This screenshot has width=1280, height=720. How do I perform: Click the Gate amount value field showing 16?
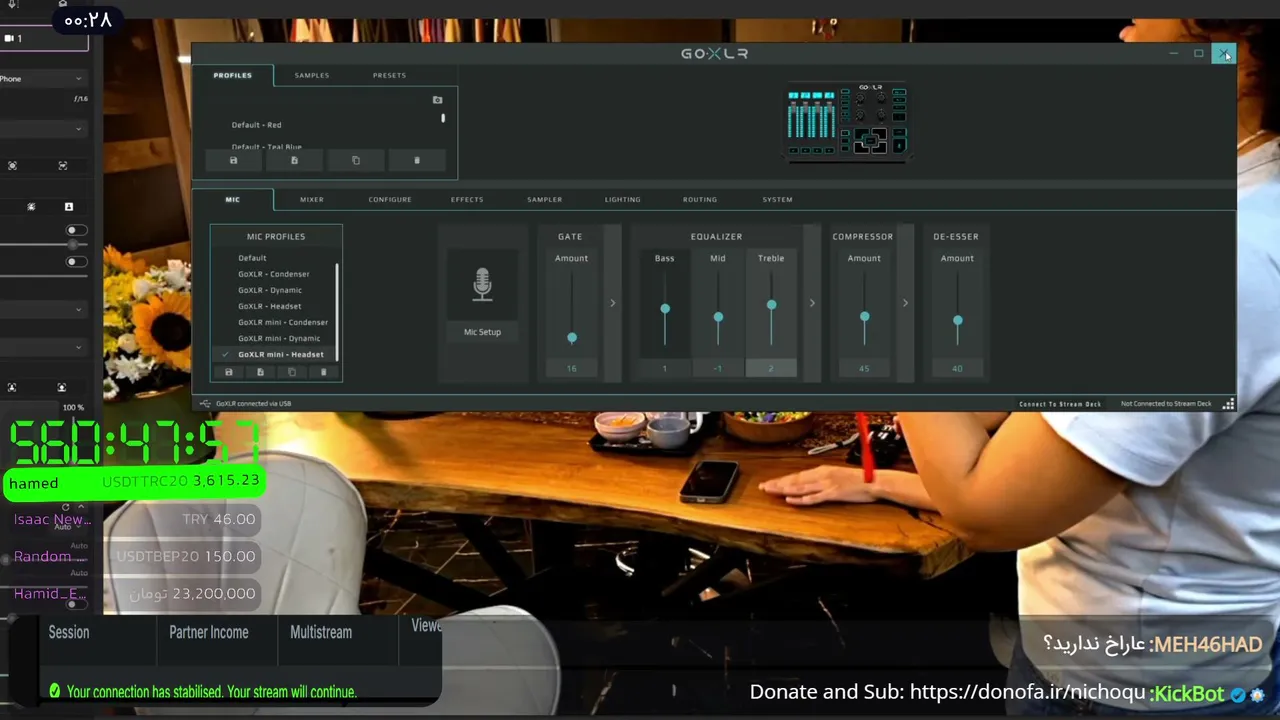pyautogui.click(x=572, y=368)
